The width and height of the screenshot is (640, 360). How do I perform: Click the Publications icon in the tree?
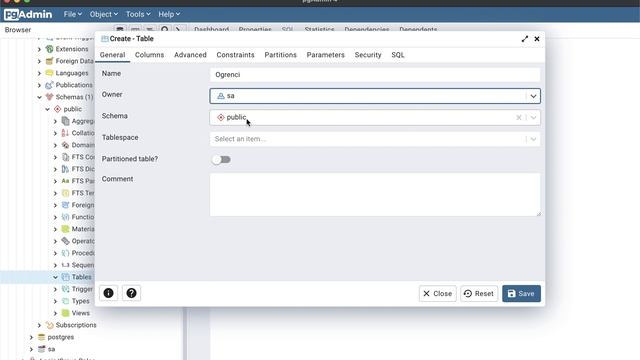(x=49, y=85)
